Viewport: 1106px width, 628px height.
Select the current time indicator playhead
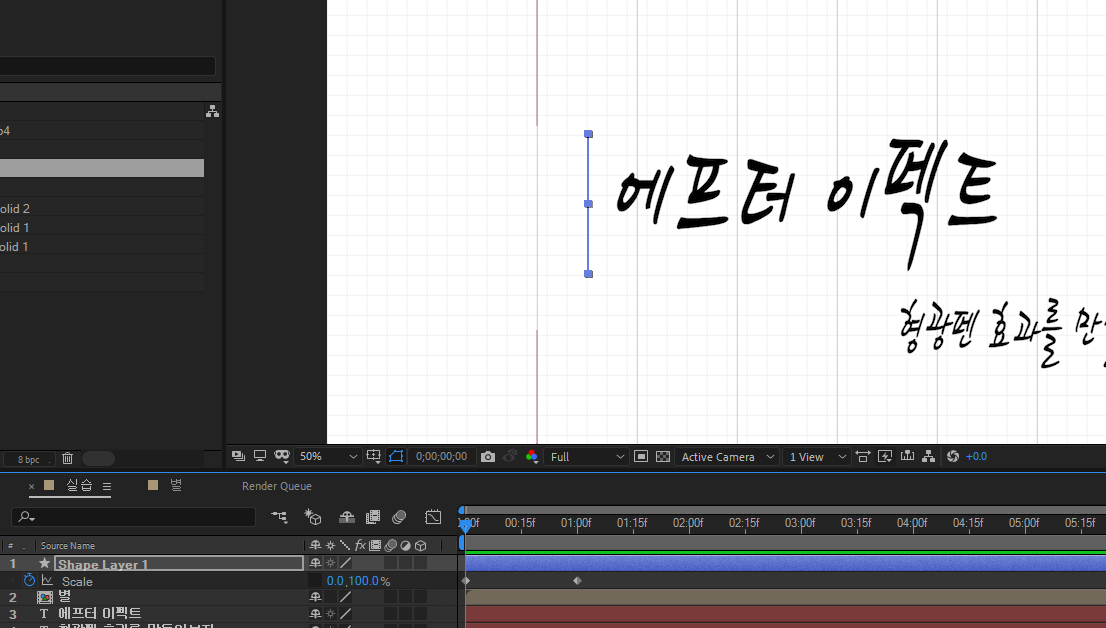click(465, 524)
